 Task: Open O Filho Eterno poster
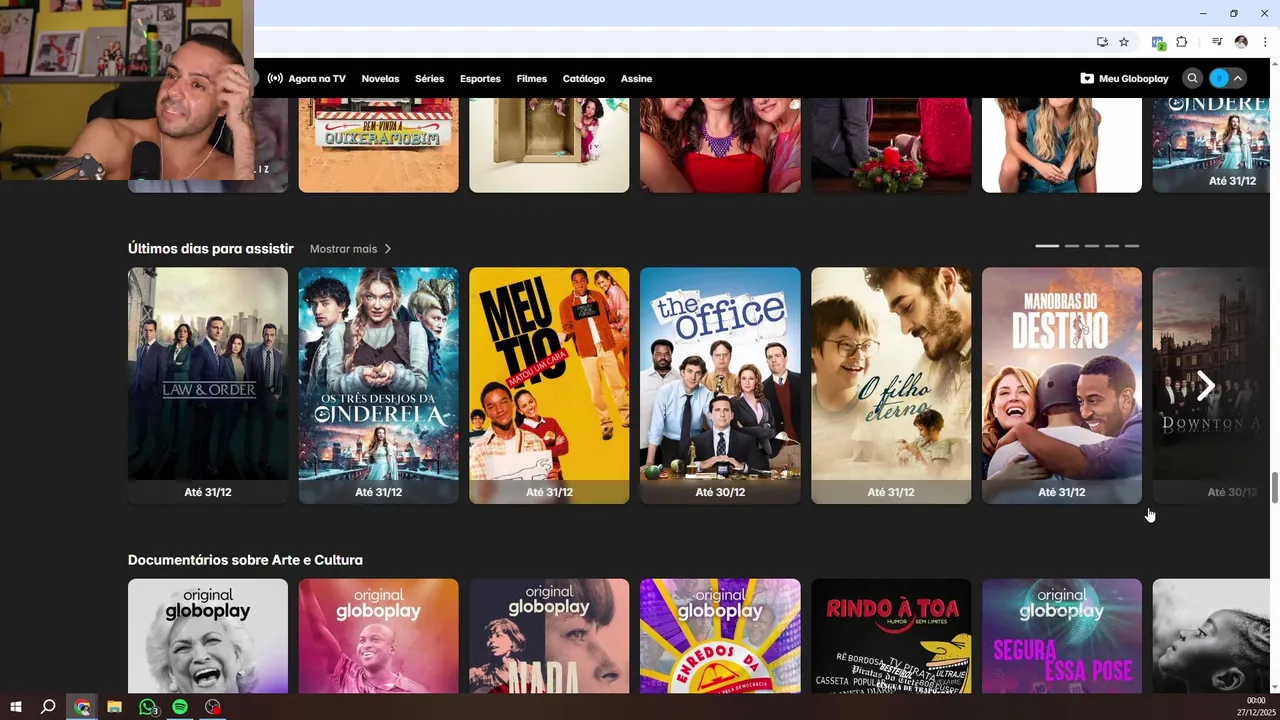[891, 385]
